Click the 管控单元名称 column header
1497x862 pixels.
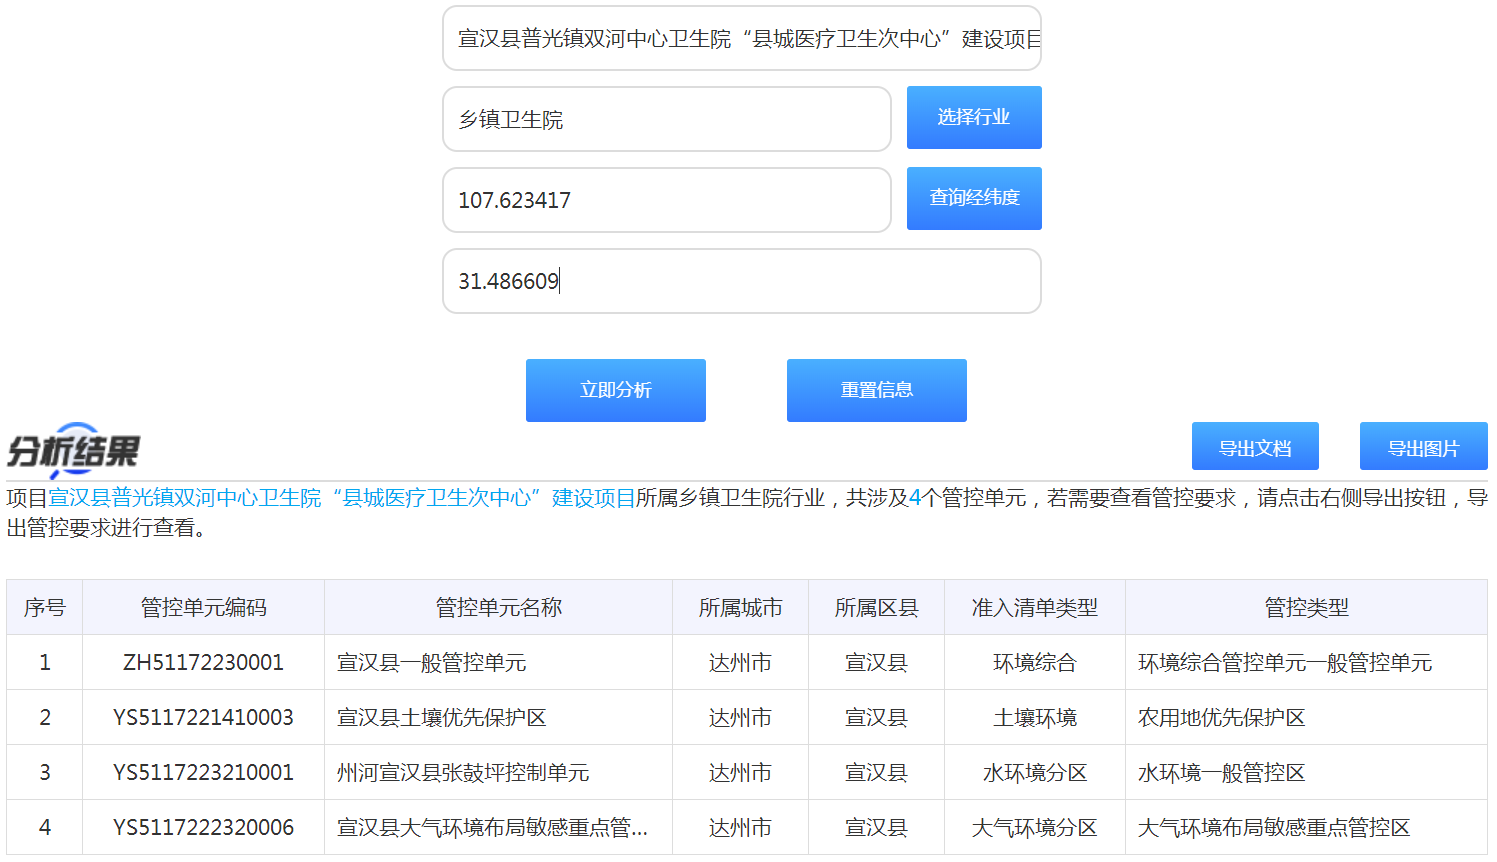point(499,607)
